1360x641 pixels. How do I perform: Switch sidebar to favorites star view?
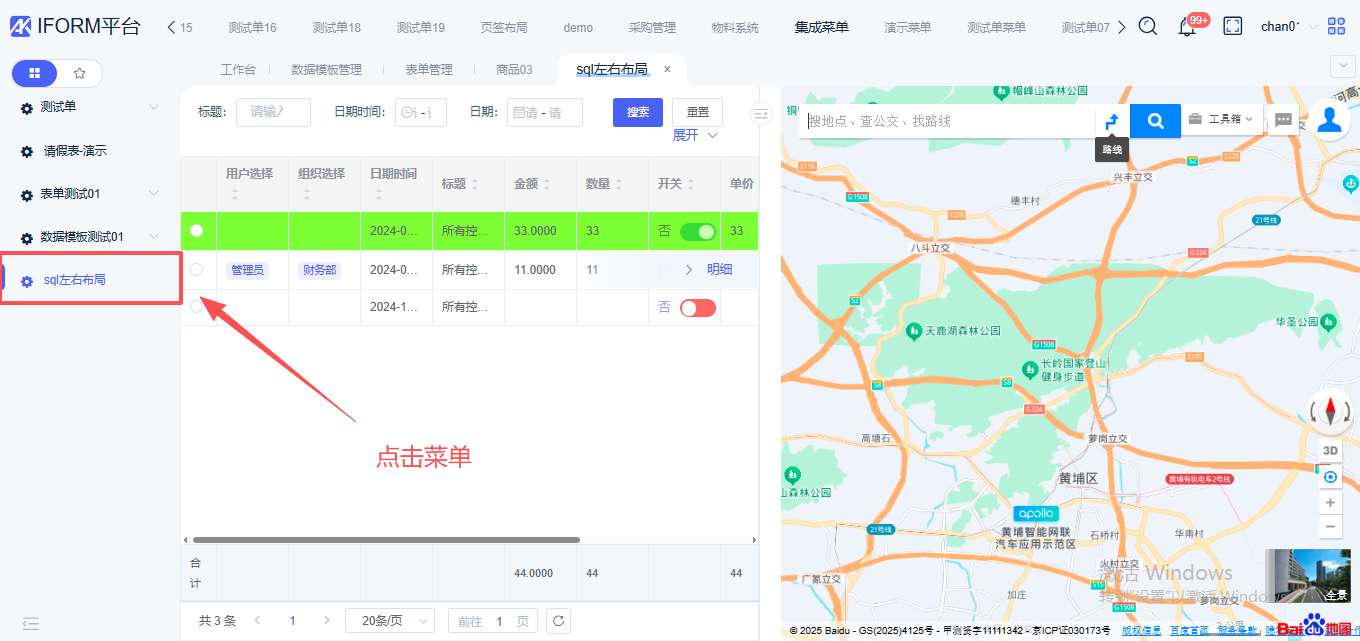(x=80, y=73)
